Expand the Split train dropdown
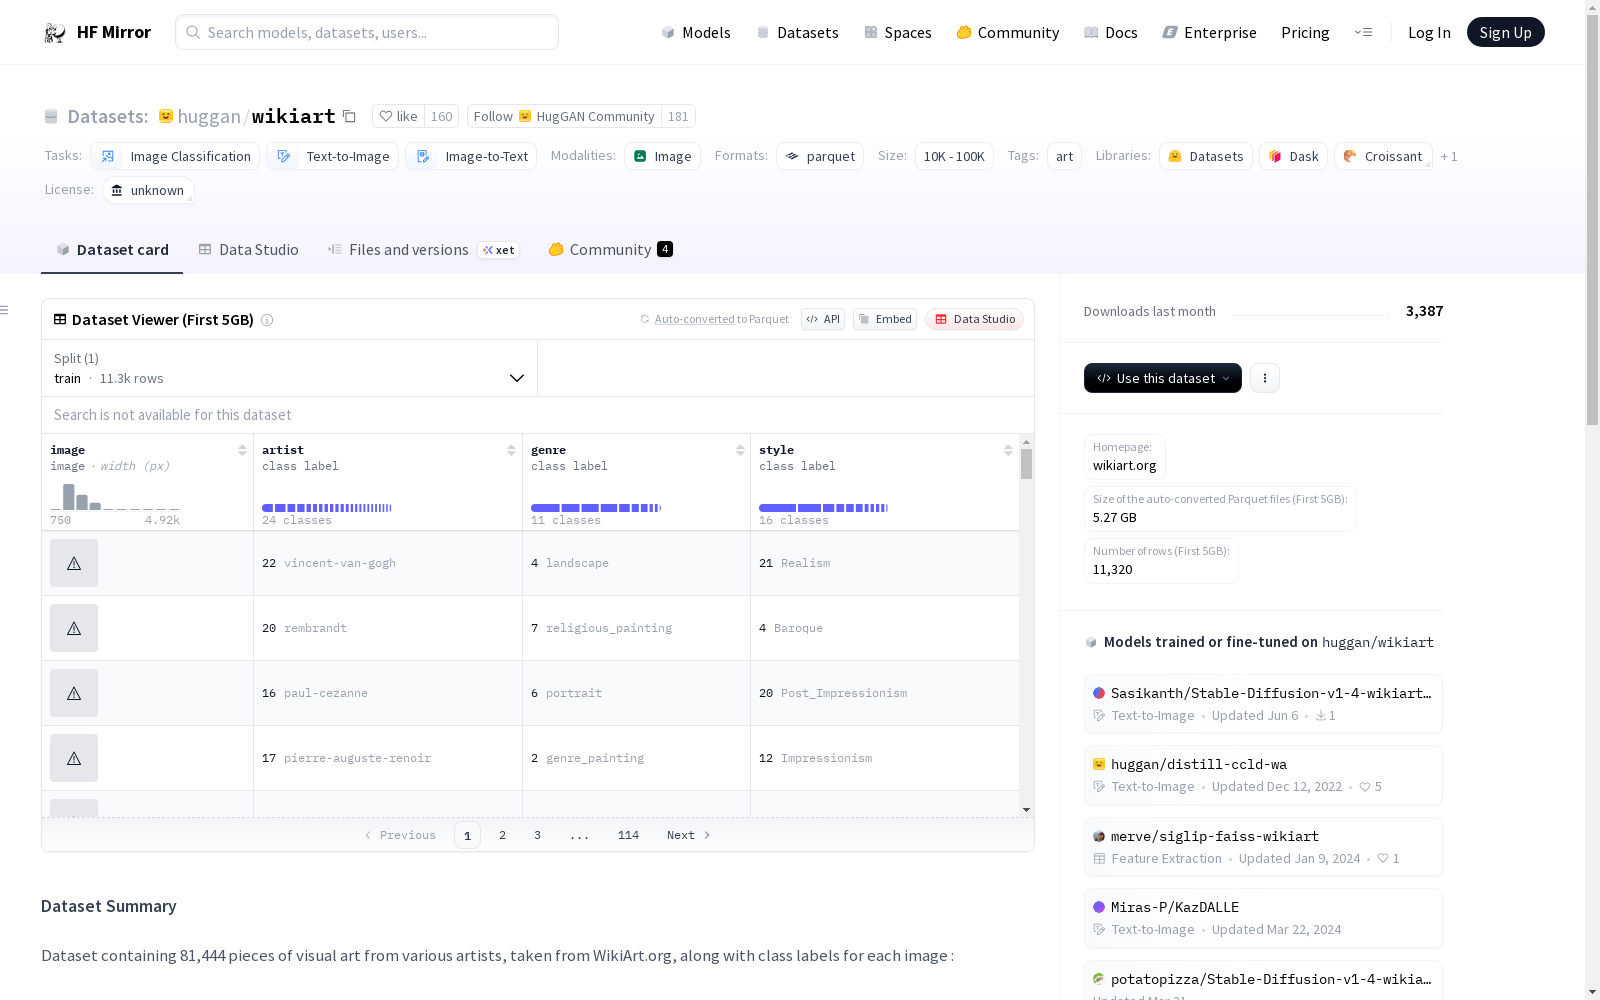This screenshot has height=1000, width=1600. click(x=289, y=368)
